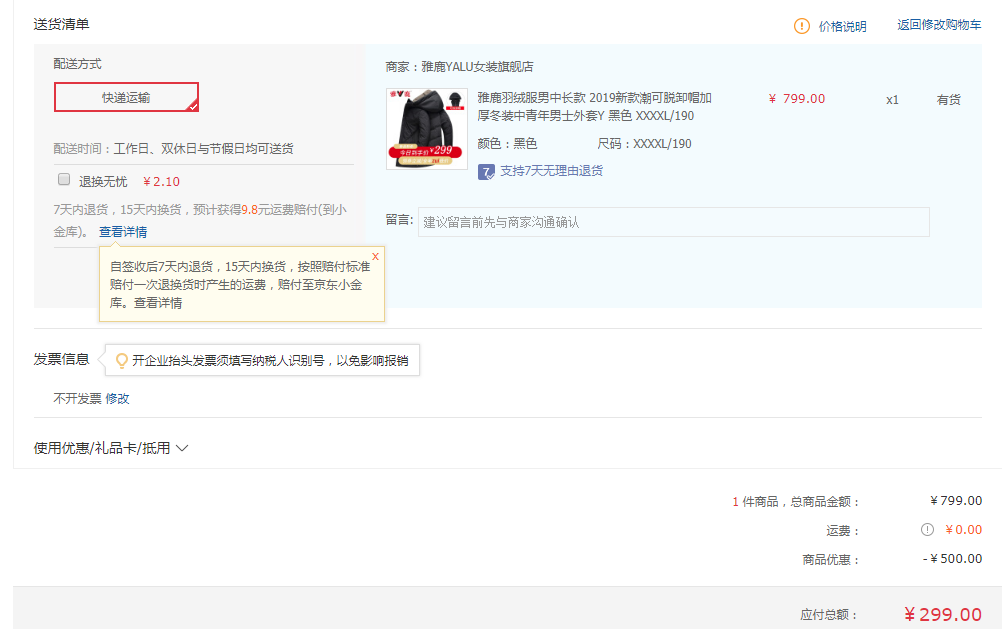Click the -￥500.00 discount value
The height and width of the screenshot is (629, 1002).
click(x=952, y=559)
